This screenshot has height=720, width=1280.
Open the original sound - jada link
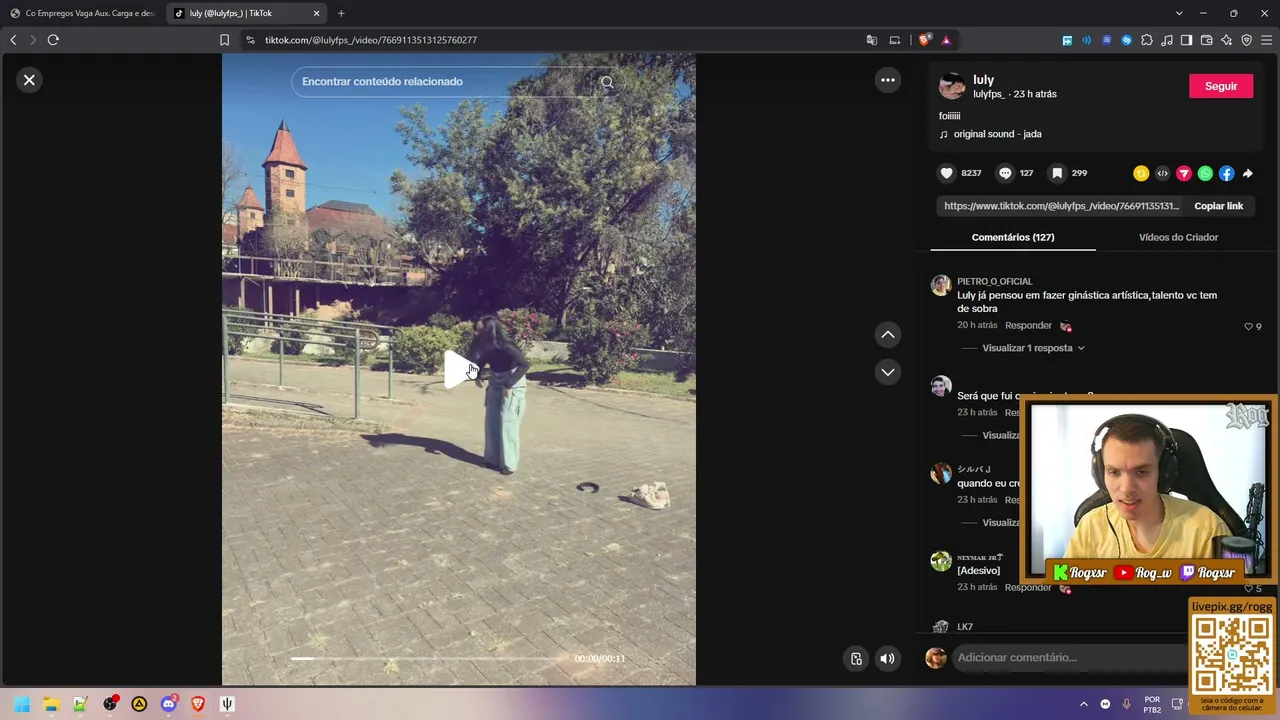(997, 134)
